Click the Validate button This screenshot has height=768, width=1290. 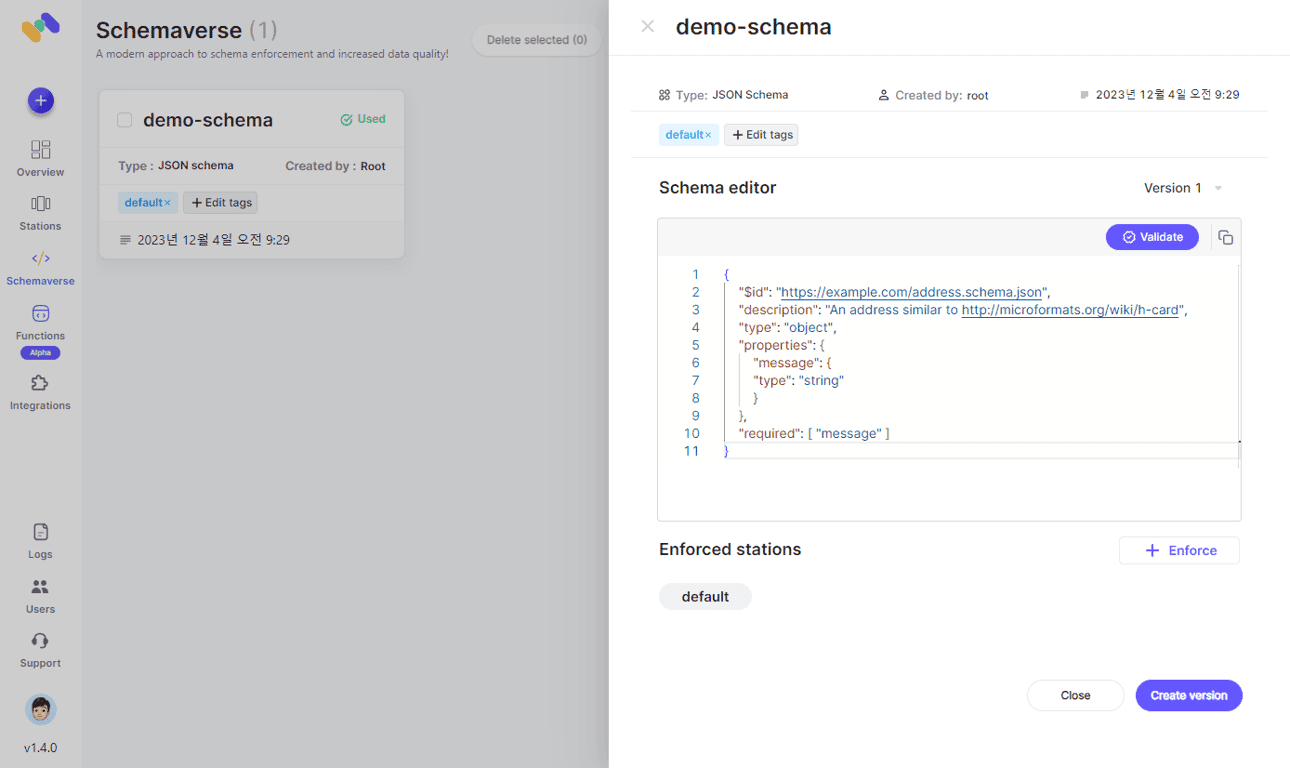(x=1152, y=237)
